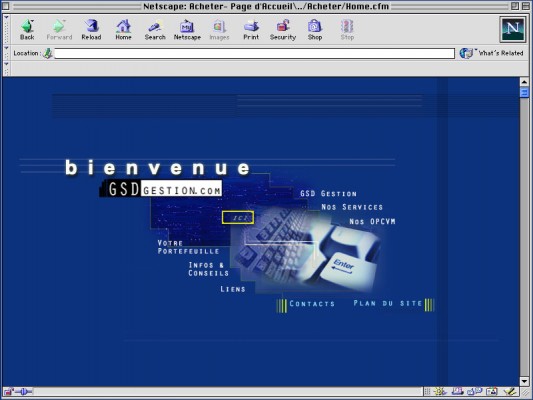This screenshot has width=533, height=400.
Task: Collapse the navigation toolbar handle
Action: click(6, 29)
